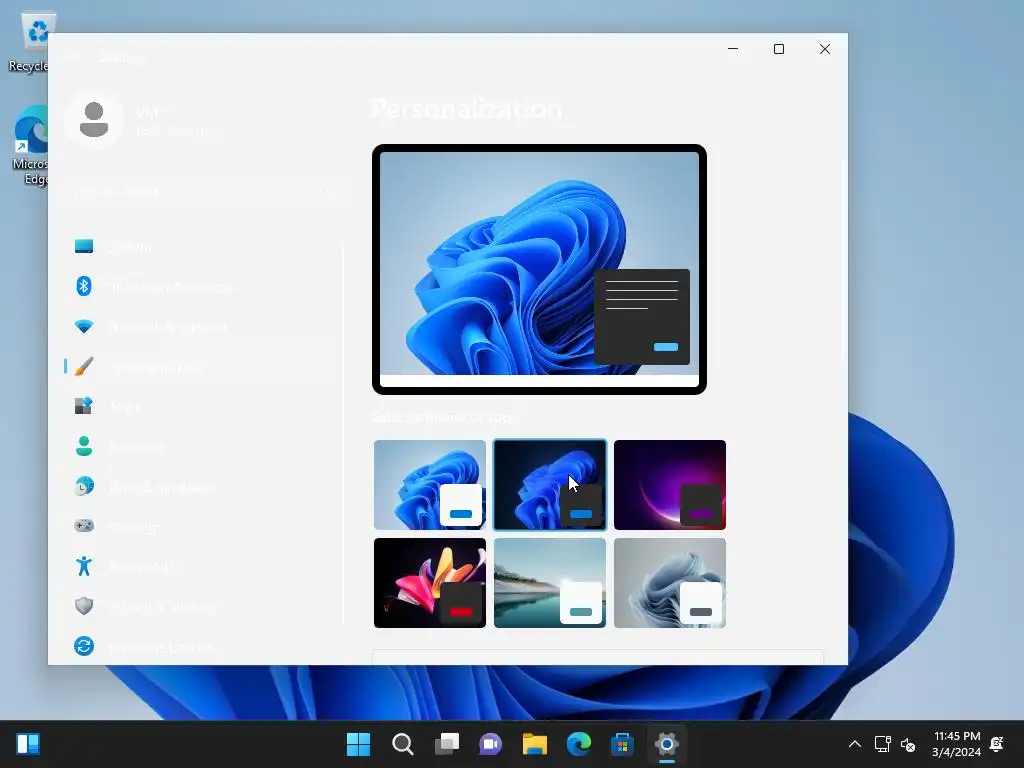Maximize the Settings window
Screen dimensions: 1024x768
click(778, 49)
